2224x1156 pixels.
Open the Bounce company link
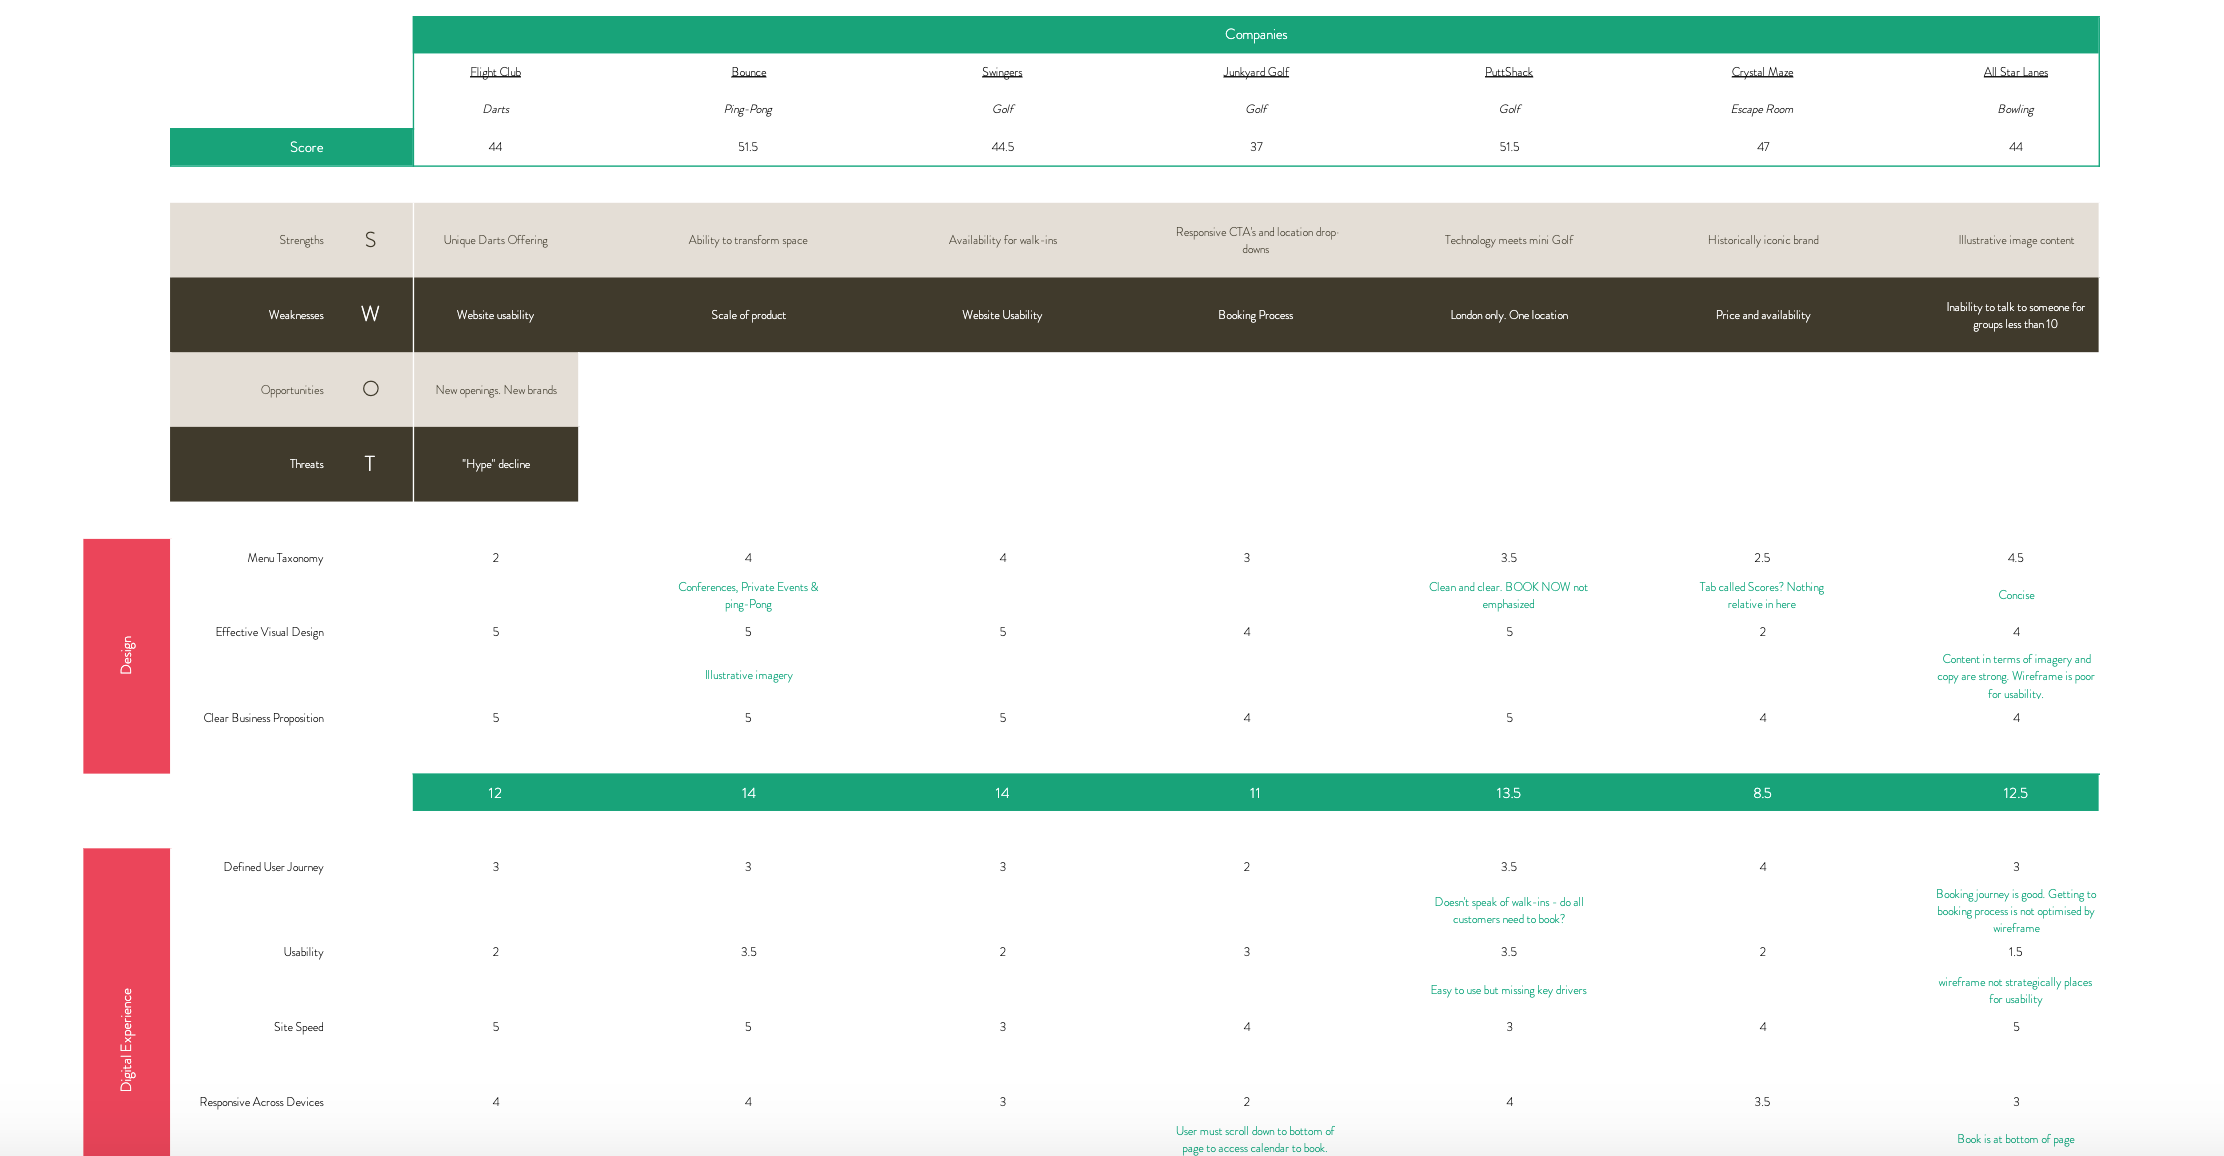point(748,72)
